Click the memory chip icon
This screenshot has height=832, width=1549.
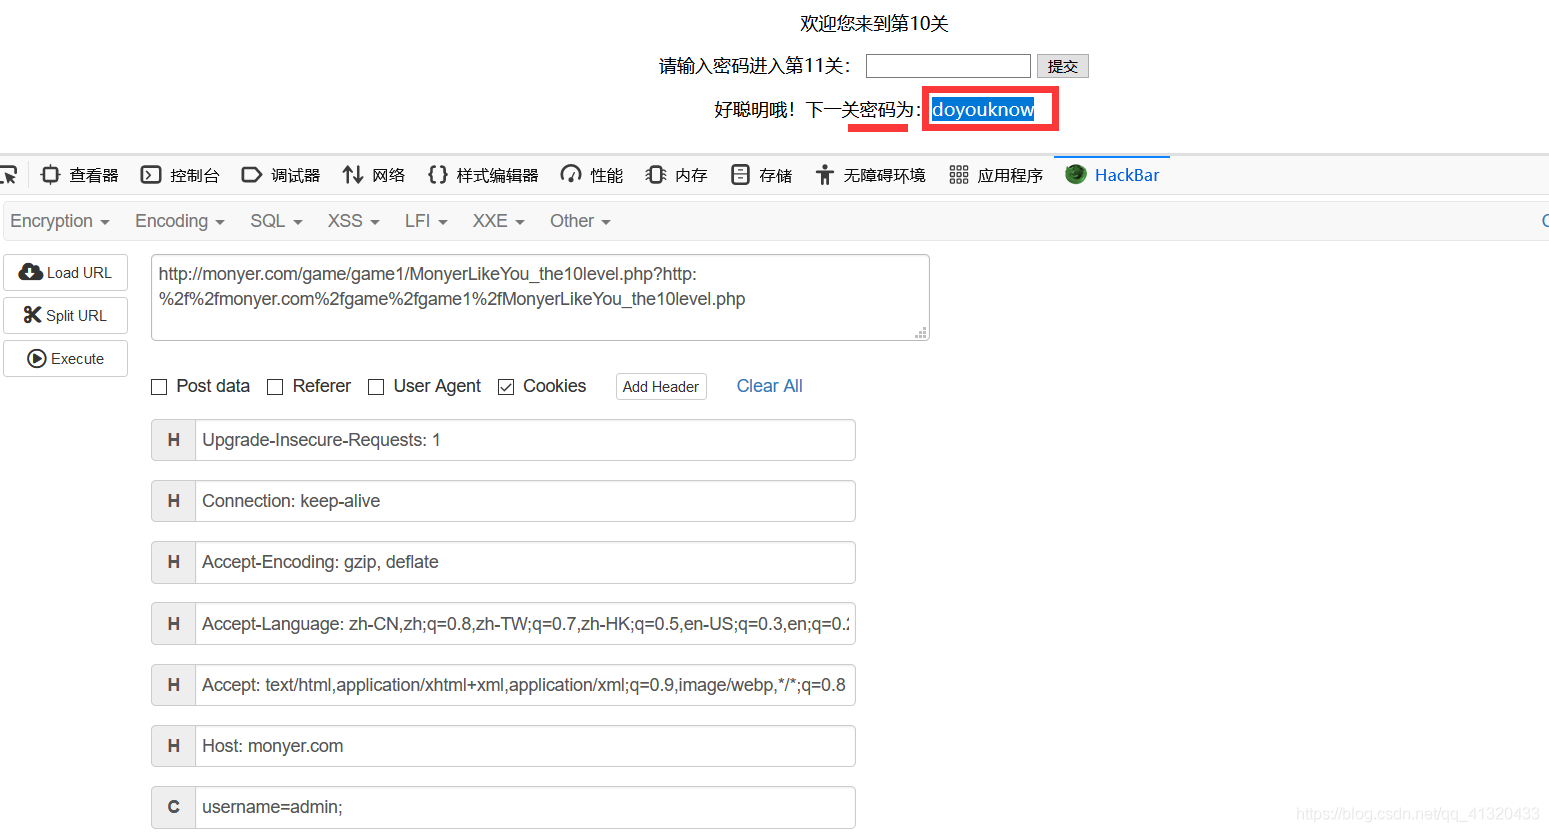tap(656, 175)
